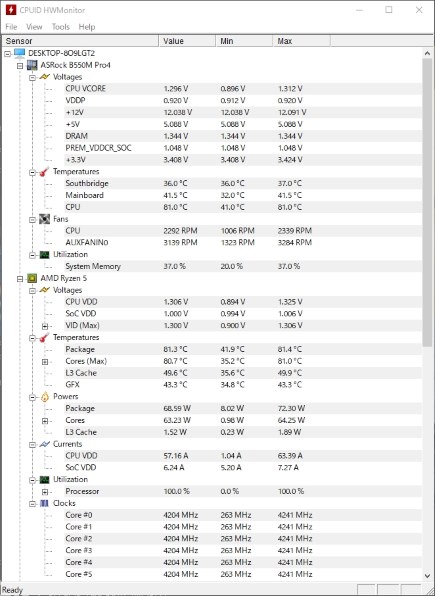435x596 pixels.
Task: Open the Tools menu
Action: pos(61,27)
